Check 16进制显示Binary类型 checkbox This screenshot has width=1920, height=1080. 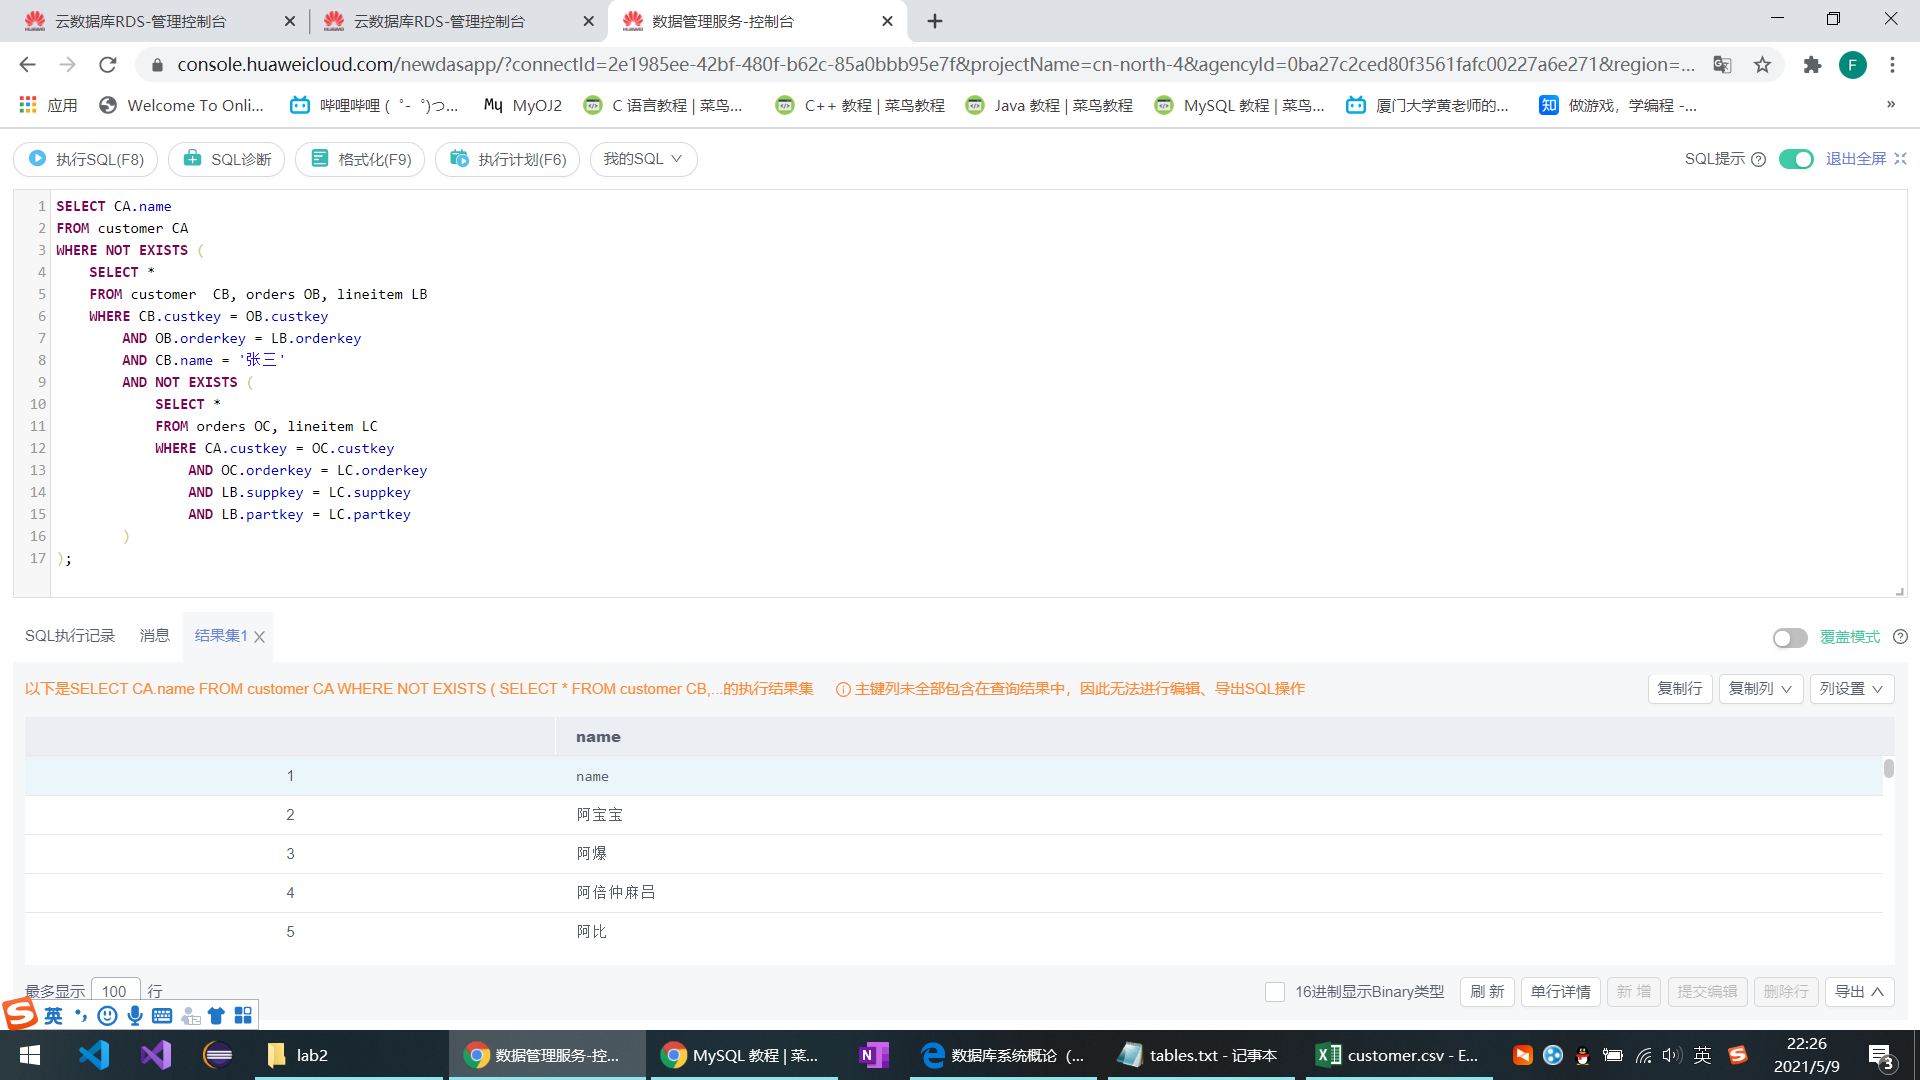click(1275, 992)
